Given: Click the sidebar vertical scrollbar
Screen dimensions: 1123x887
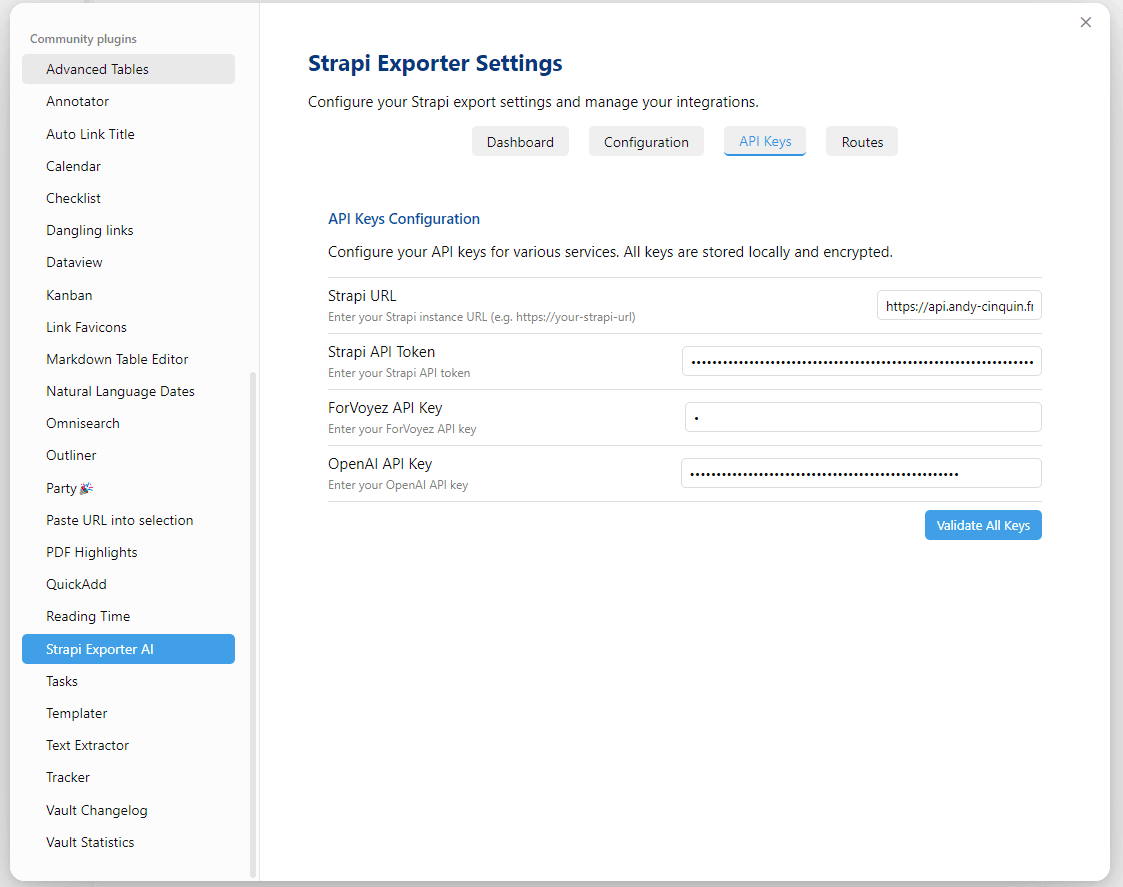Looking at the screenshot, I should tap(253, 620).
